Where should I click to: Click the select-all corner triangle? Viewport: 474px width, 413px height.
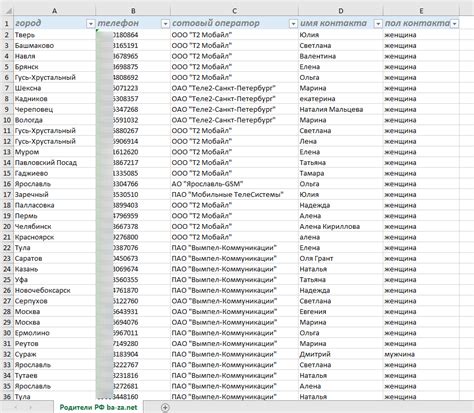pos(7,11)
